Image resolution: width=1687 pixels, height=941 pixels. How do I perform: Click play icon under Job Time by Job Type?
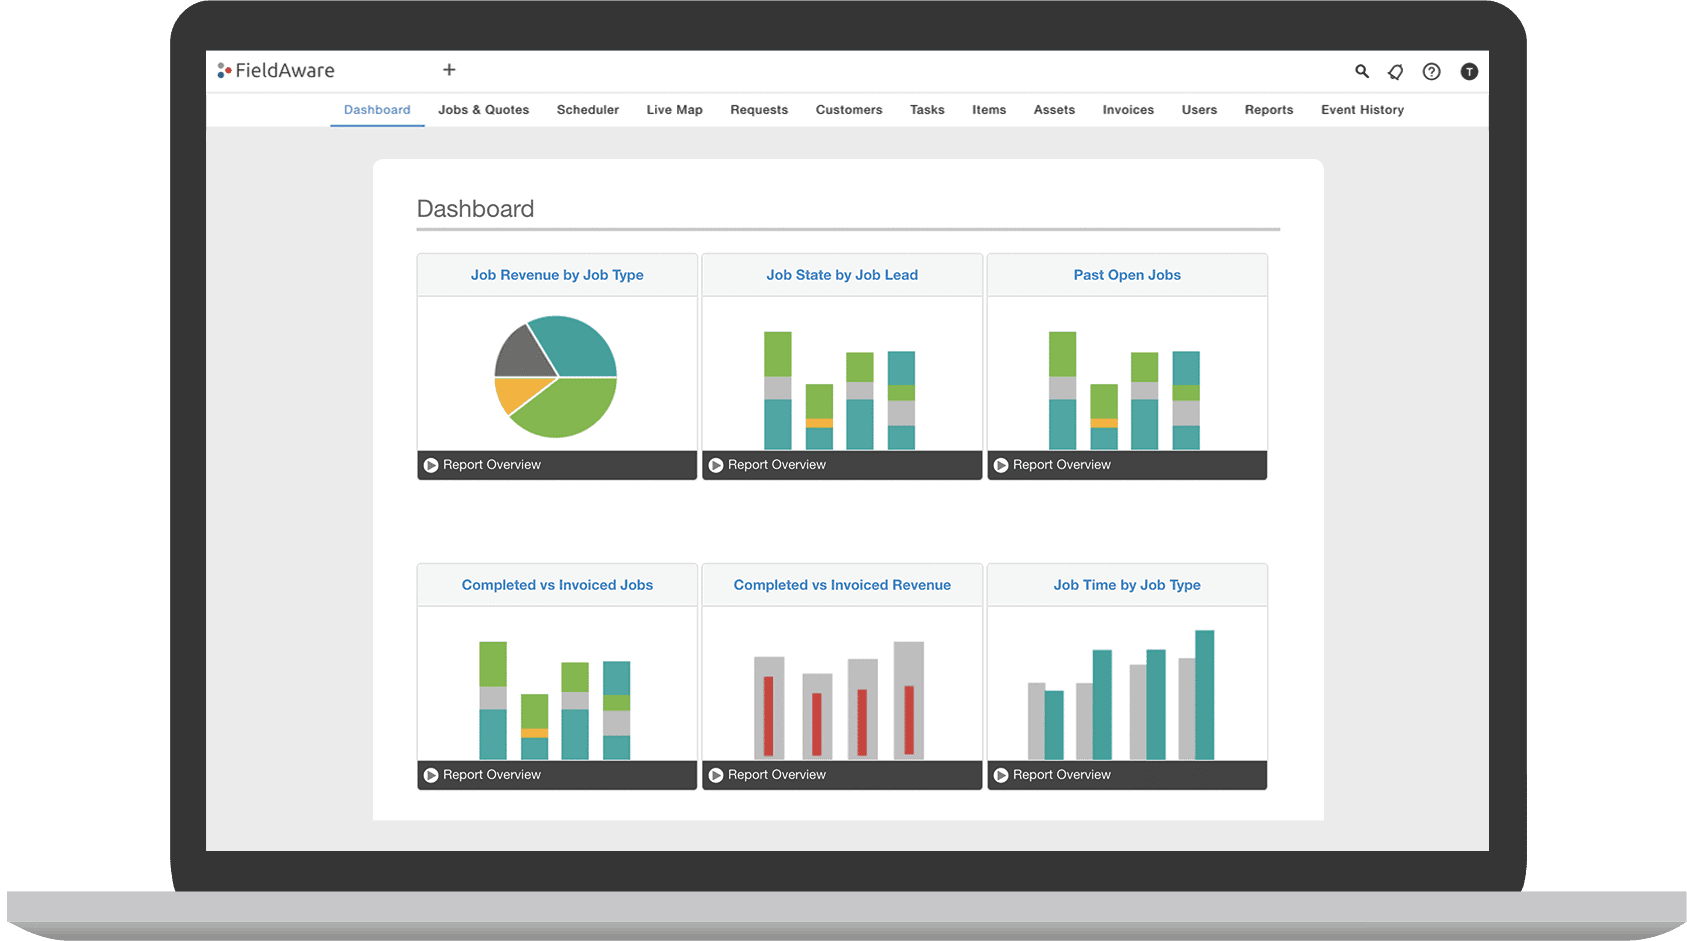pyautogui.click(x=1001, y=775)
